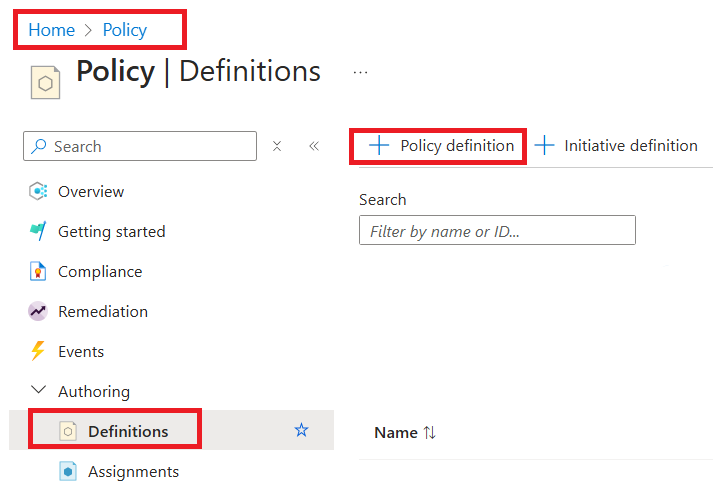Viewport: 713px width, 492px height.
Task: Open the more options ellipsis menu
Action: 360,72
